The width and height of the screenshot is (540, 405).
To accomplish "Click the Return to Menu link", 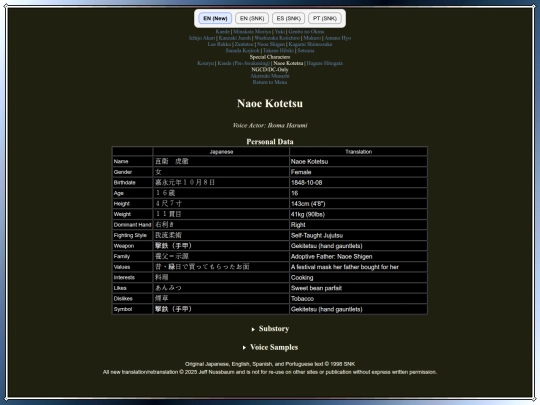I will (270, 82).
